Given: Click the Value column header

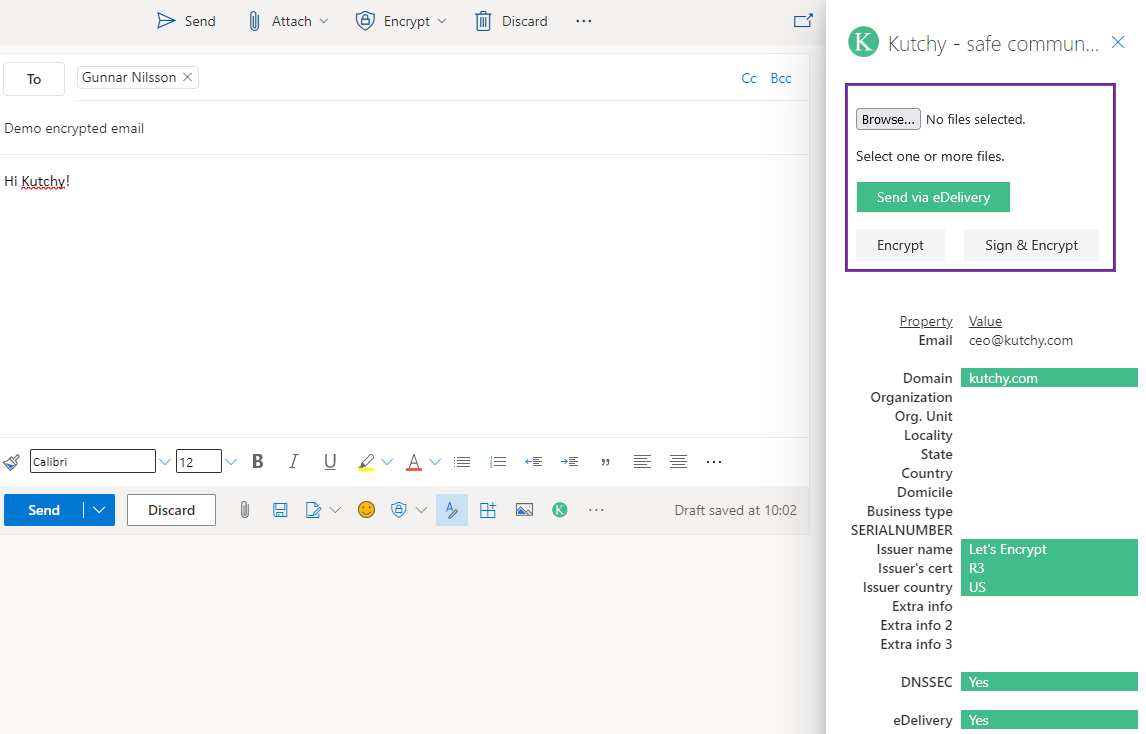Looking at the screenshot, I should click(x=985, y=321).
